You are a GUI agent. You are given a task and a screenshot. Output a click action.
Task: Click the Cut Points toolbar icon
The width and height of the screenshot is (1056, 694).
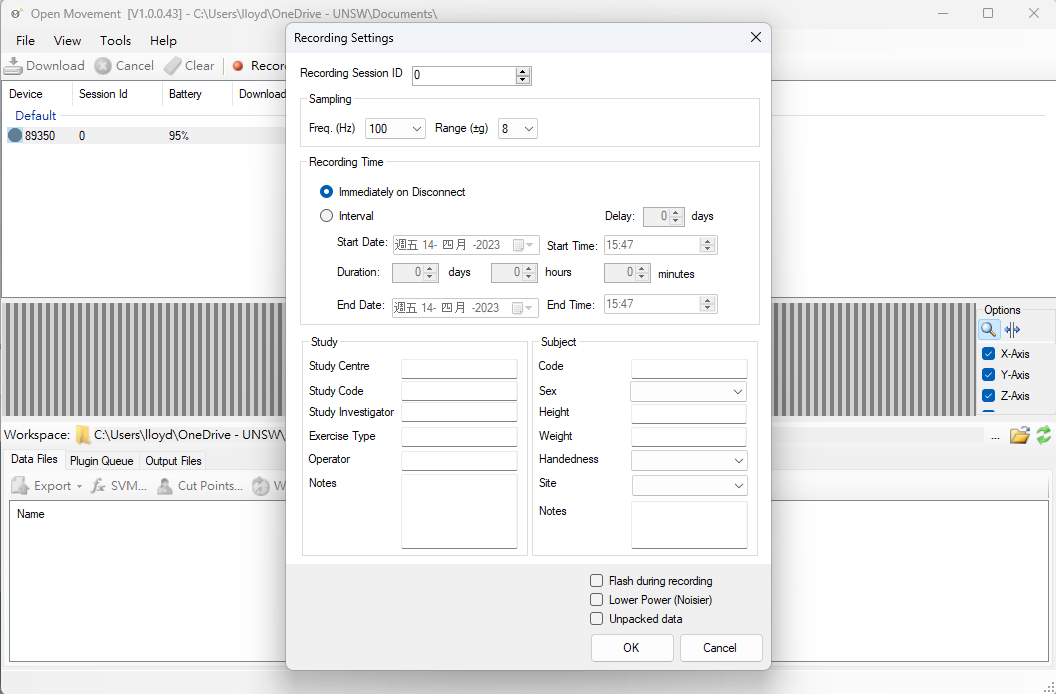coord(164,486)
